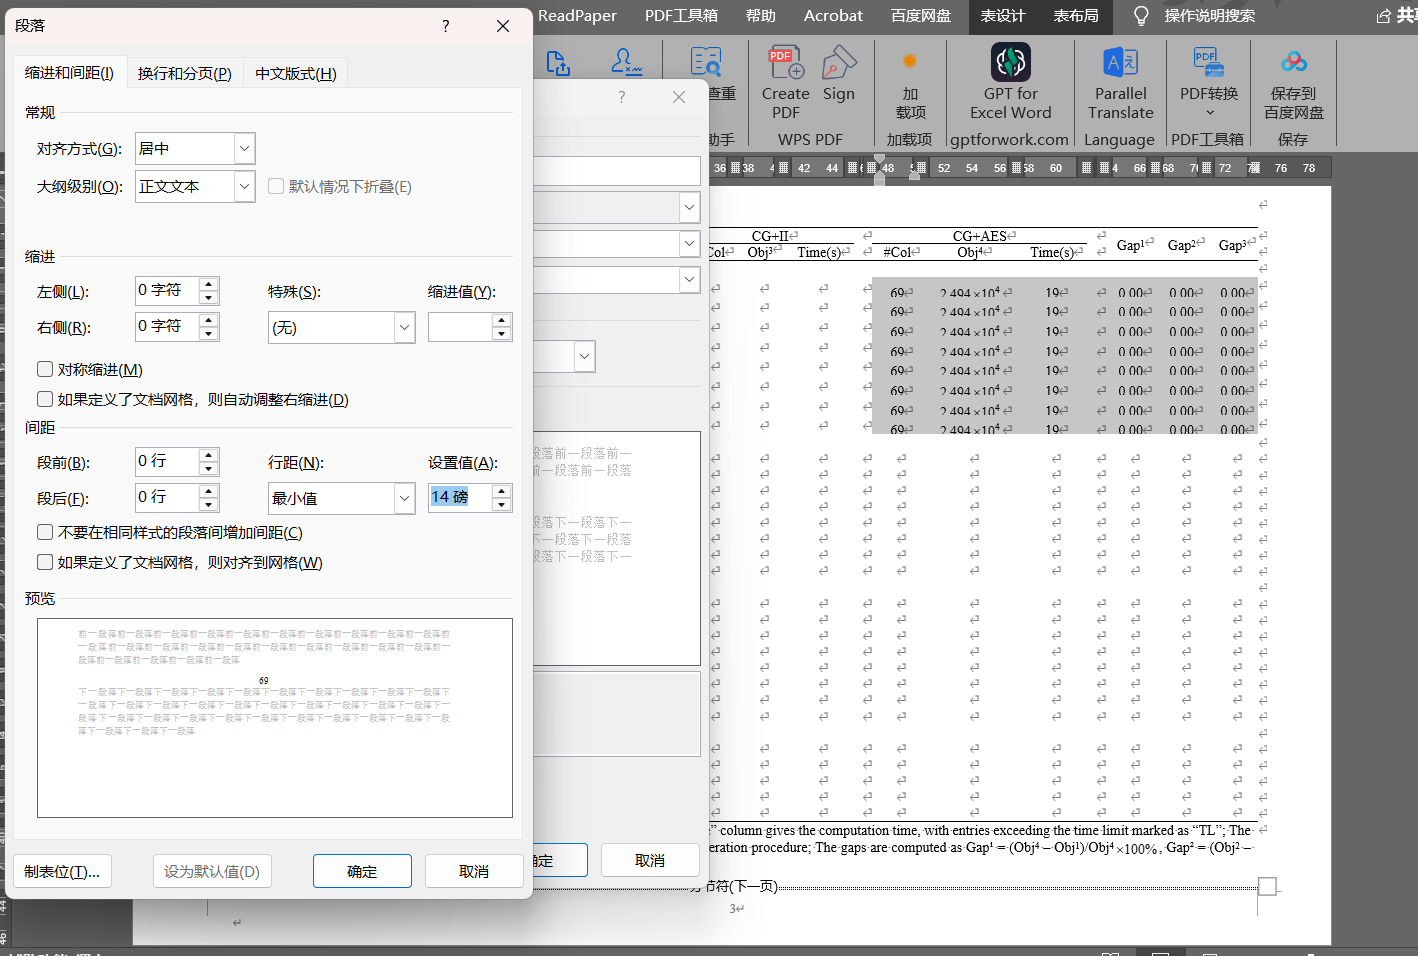
Task: Open the 加载项 add-ins icon
Action: [x=910, y=62]
